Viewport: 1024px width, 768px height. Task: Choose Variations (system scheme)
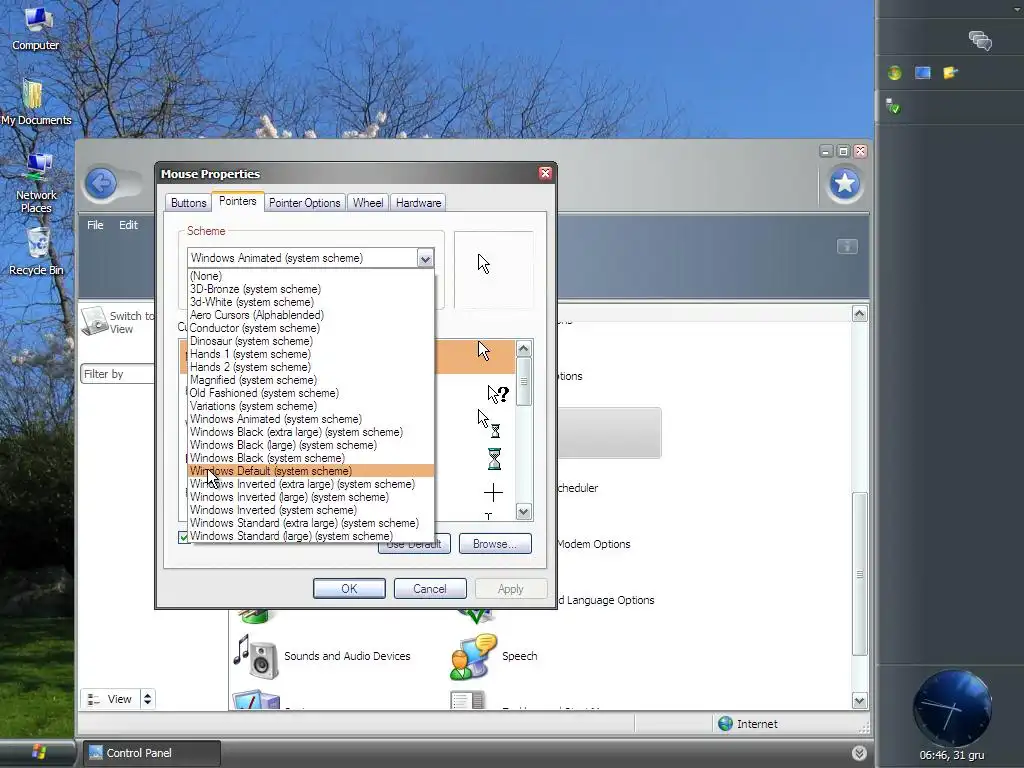click(x=311, y=406)
